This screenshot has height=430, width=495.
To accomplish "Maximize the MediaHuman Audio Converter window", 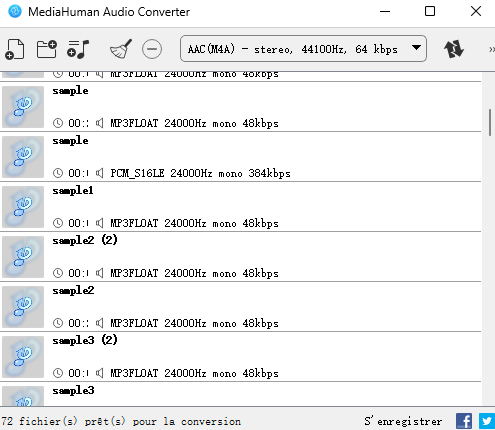I will coord(430,11).
